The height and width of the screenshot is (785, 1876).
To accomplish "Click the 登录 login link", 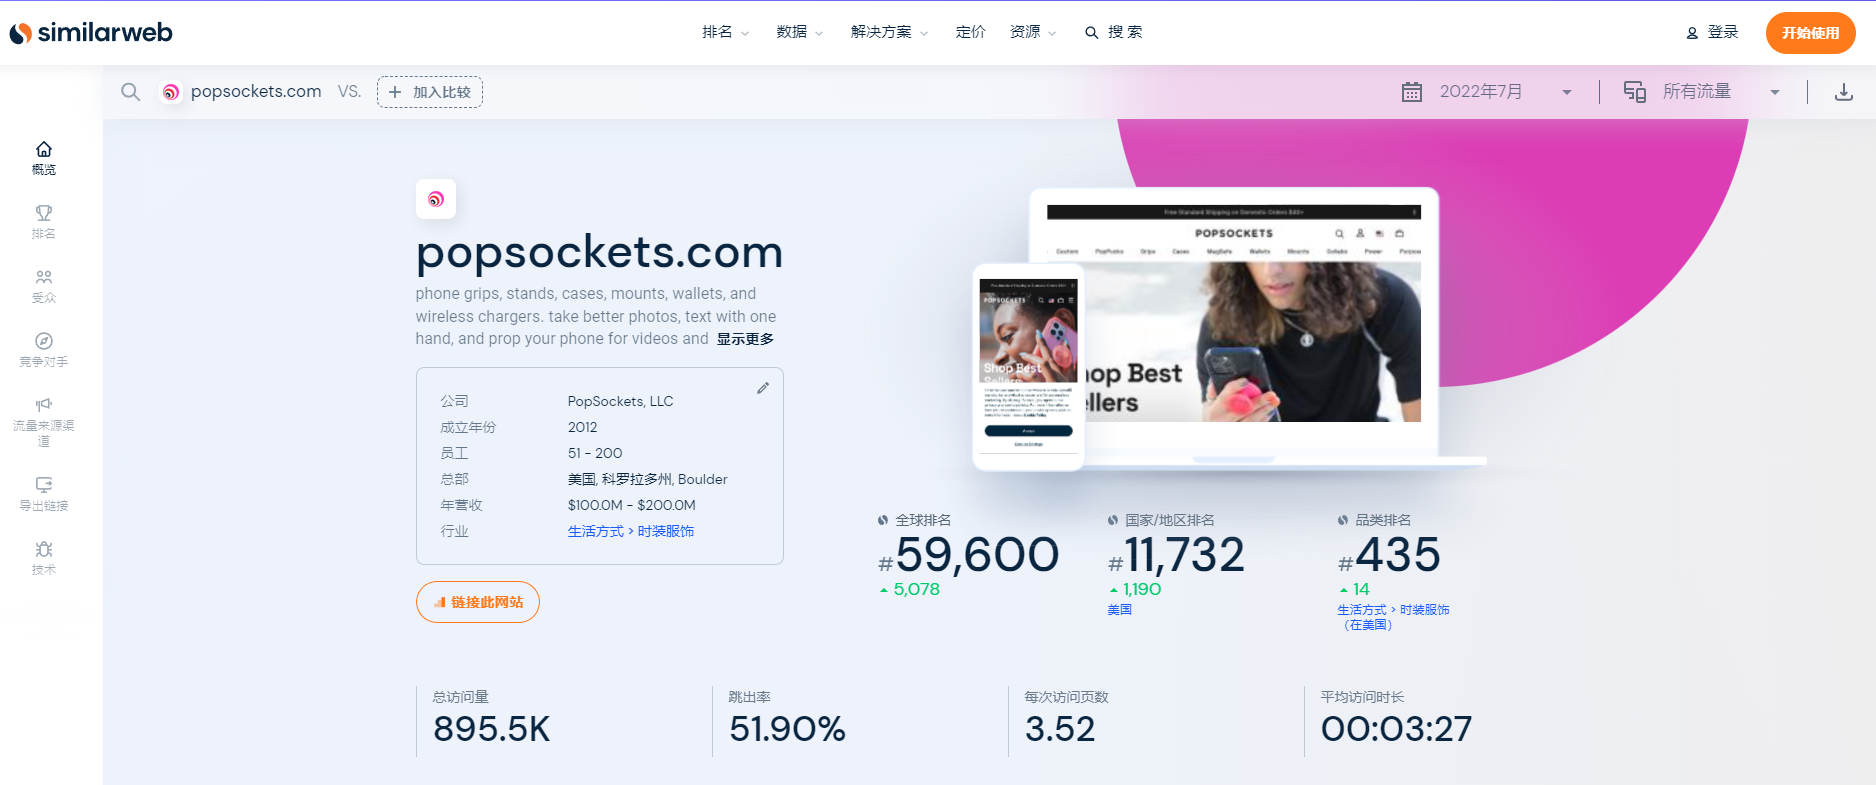I will (x=1712, y=32).
